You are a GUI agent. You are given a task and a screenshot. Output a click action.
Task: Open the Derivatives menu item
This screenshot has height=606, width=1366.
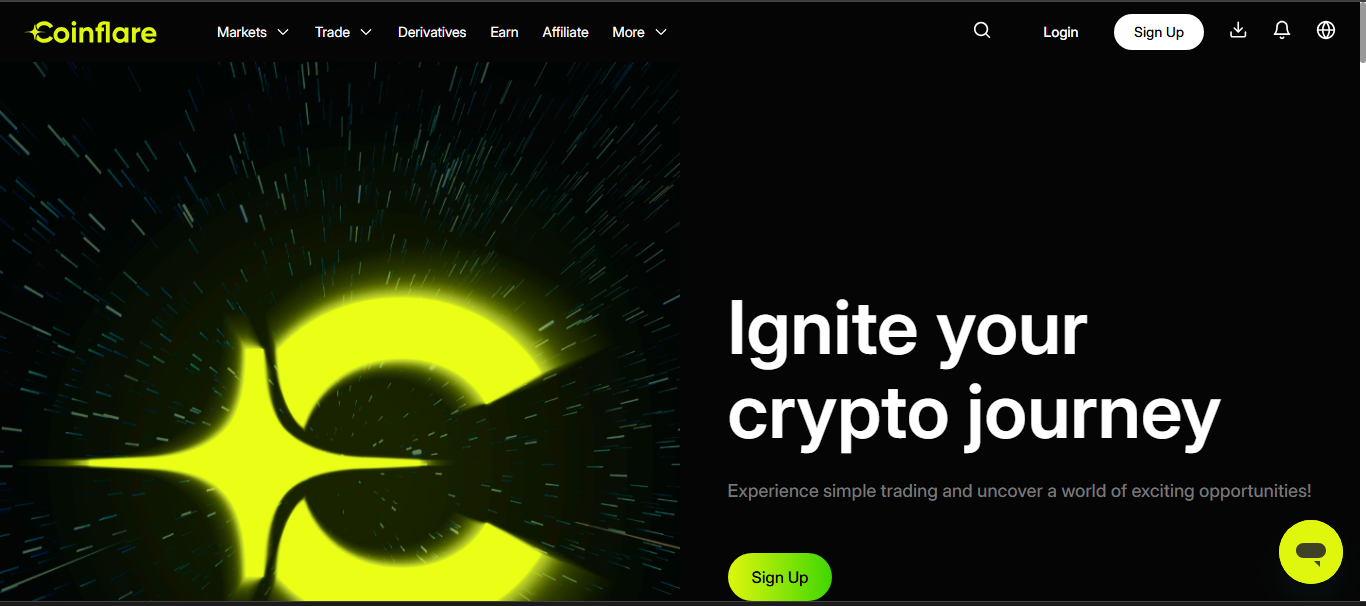pyautogui.click(x=432, y=32)
